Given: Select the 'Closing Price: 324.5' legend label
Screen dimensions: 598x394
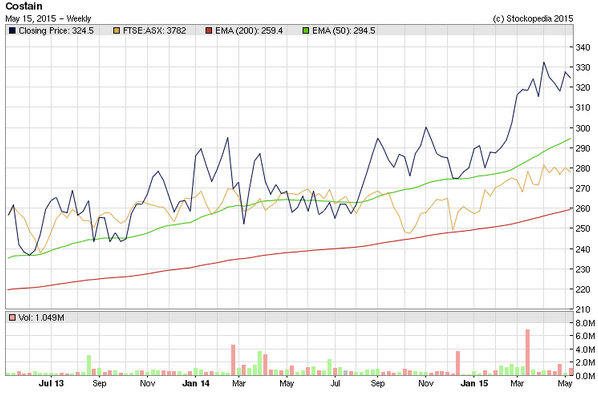Looking at the screenshot, I should [56, 31].
